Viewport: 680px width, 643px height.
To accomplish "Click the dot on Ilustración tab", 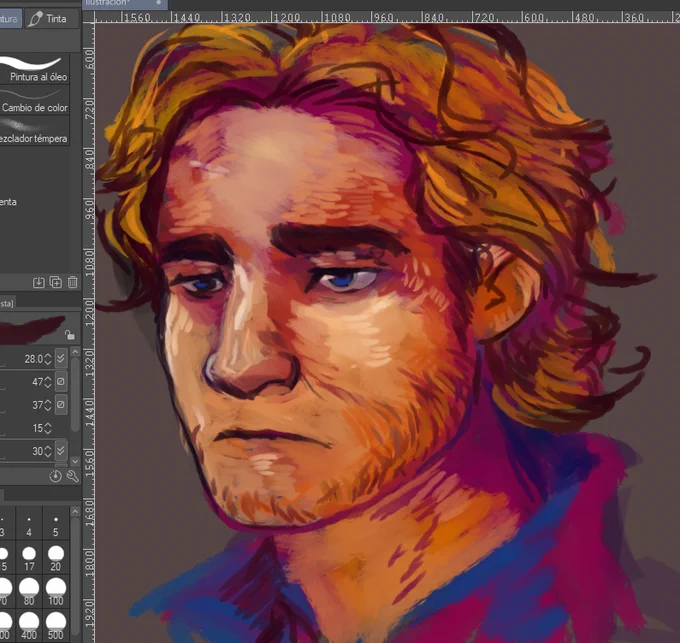I will pos(159,3).
